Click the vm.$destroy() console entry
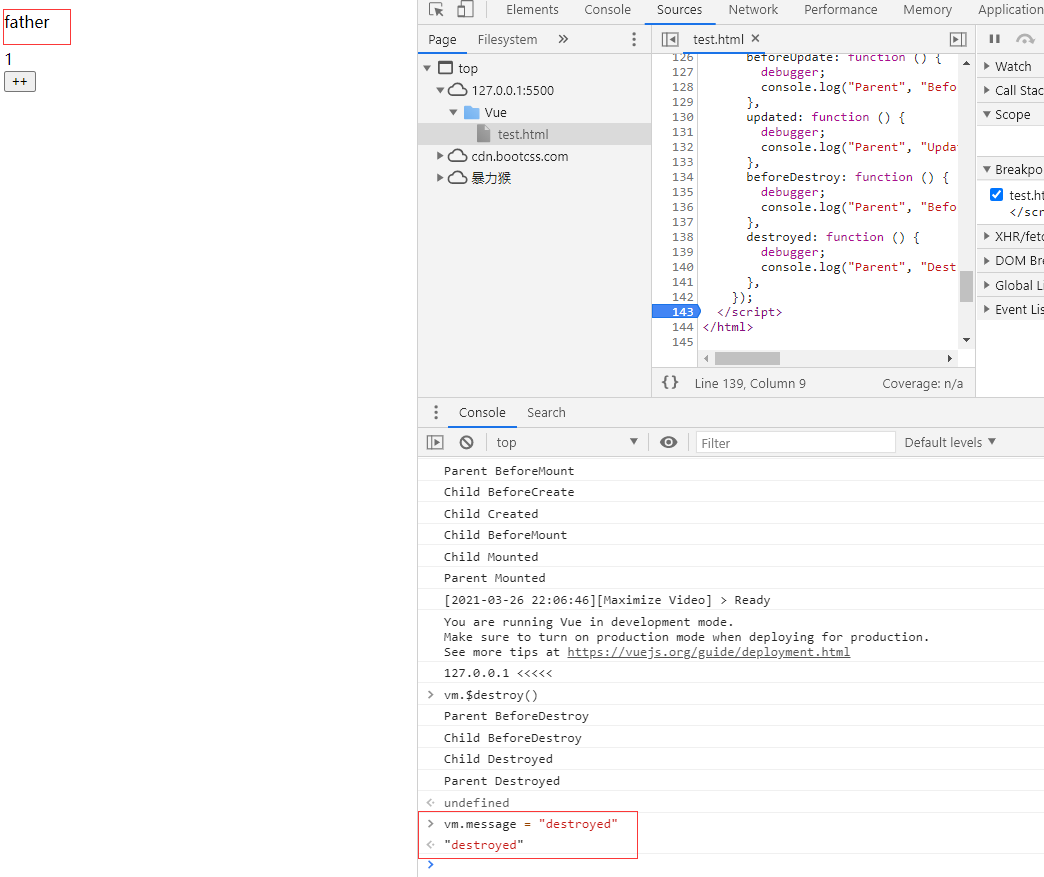The image size is (1044, 877). [x=491, y=695]
